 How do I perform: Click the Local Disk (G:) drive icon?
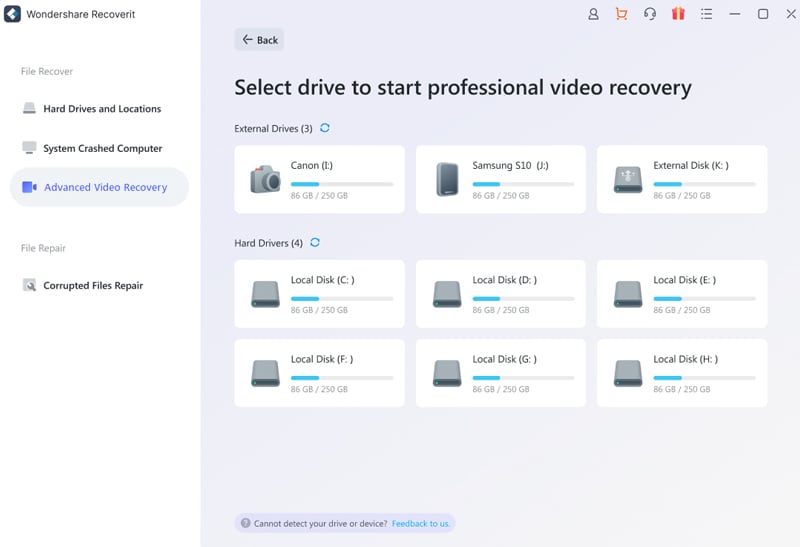tap(447, 374)
